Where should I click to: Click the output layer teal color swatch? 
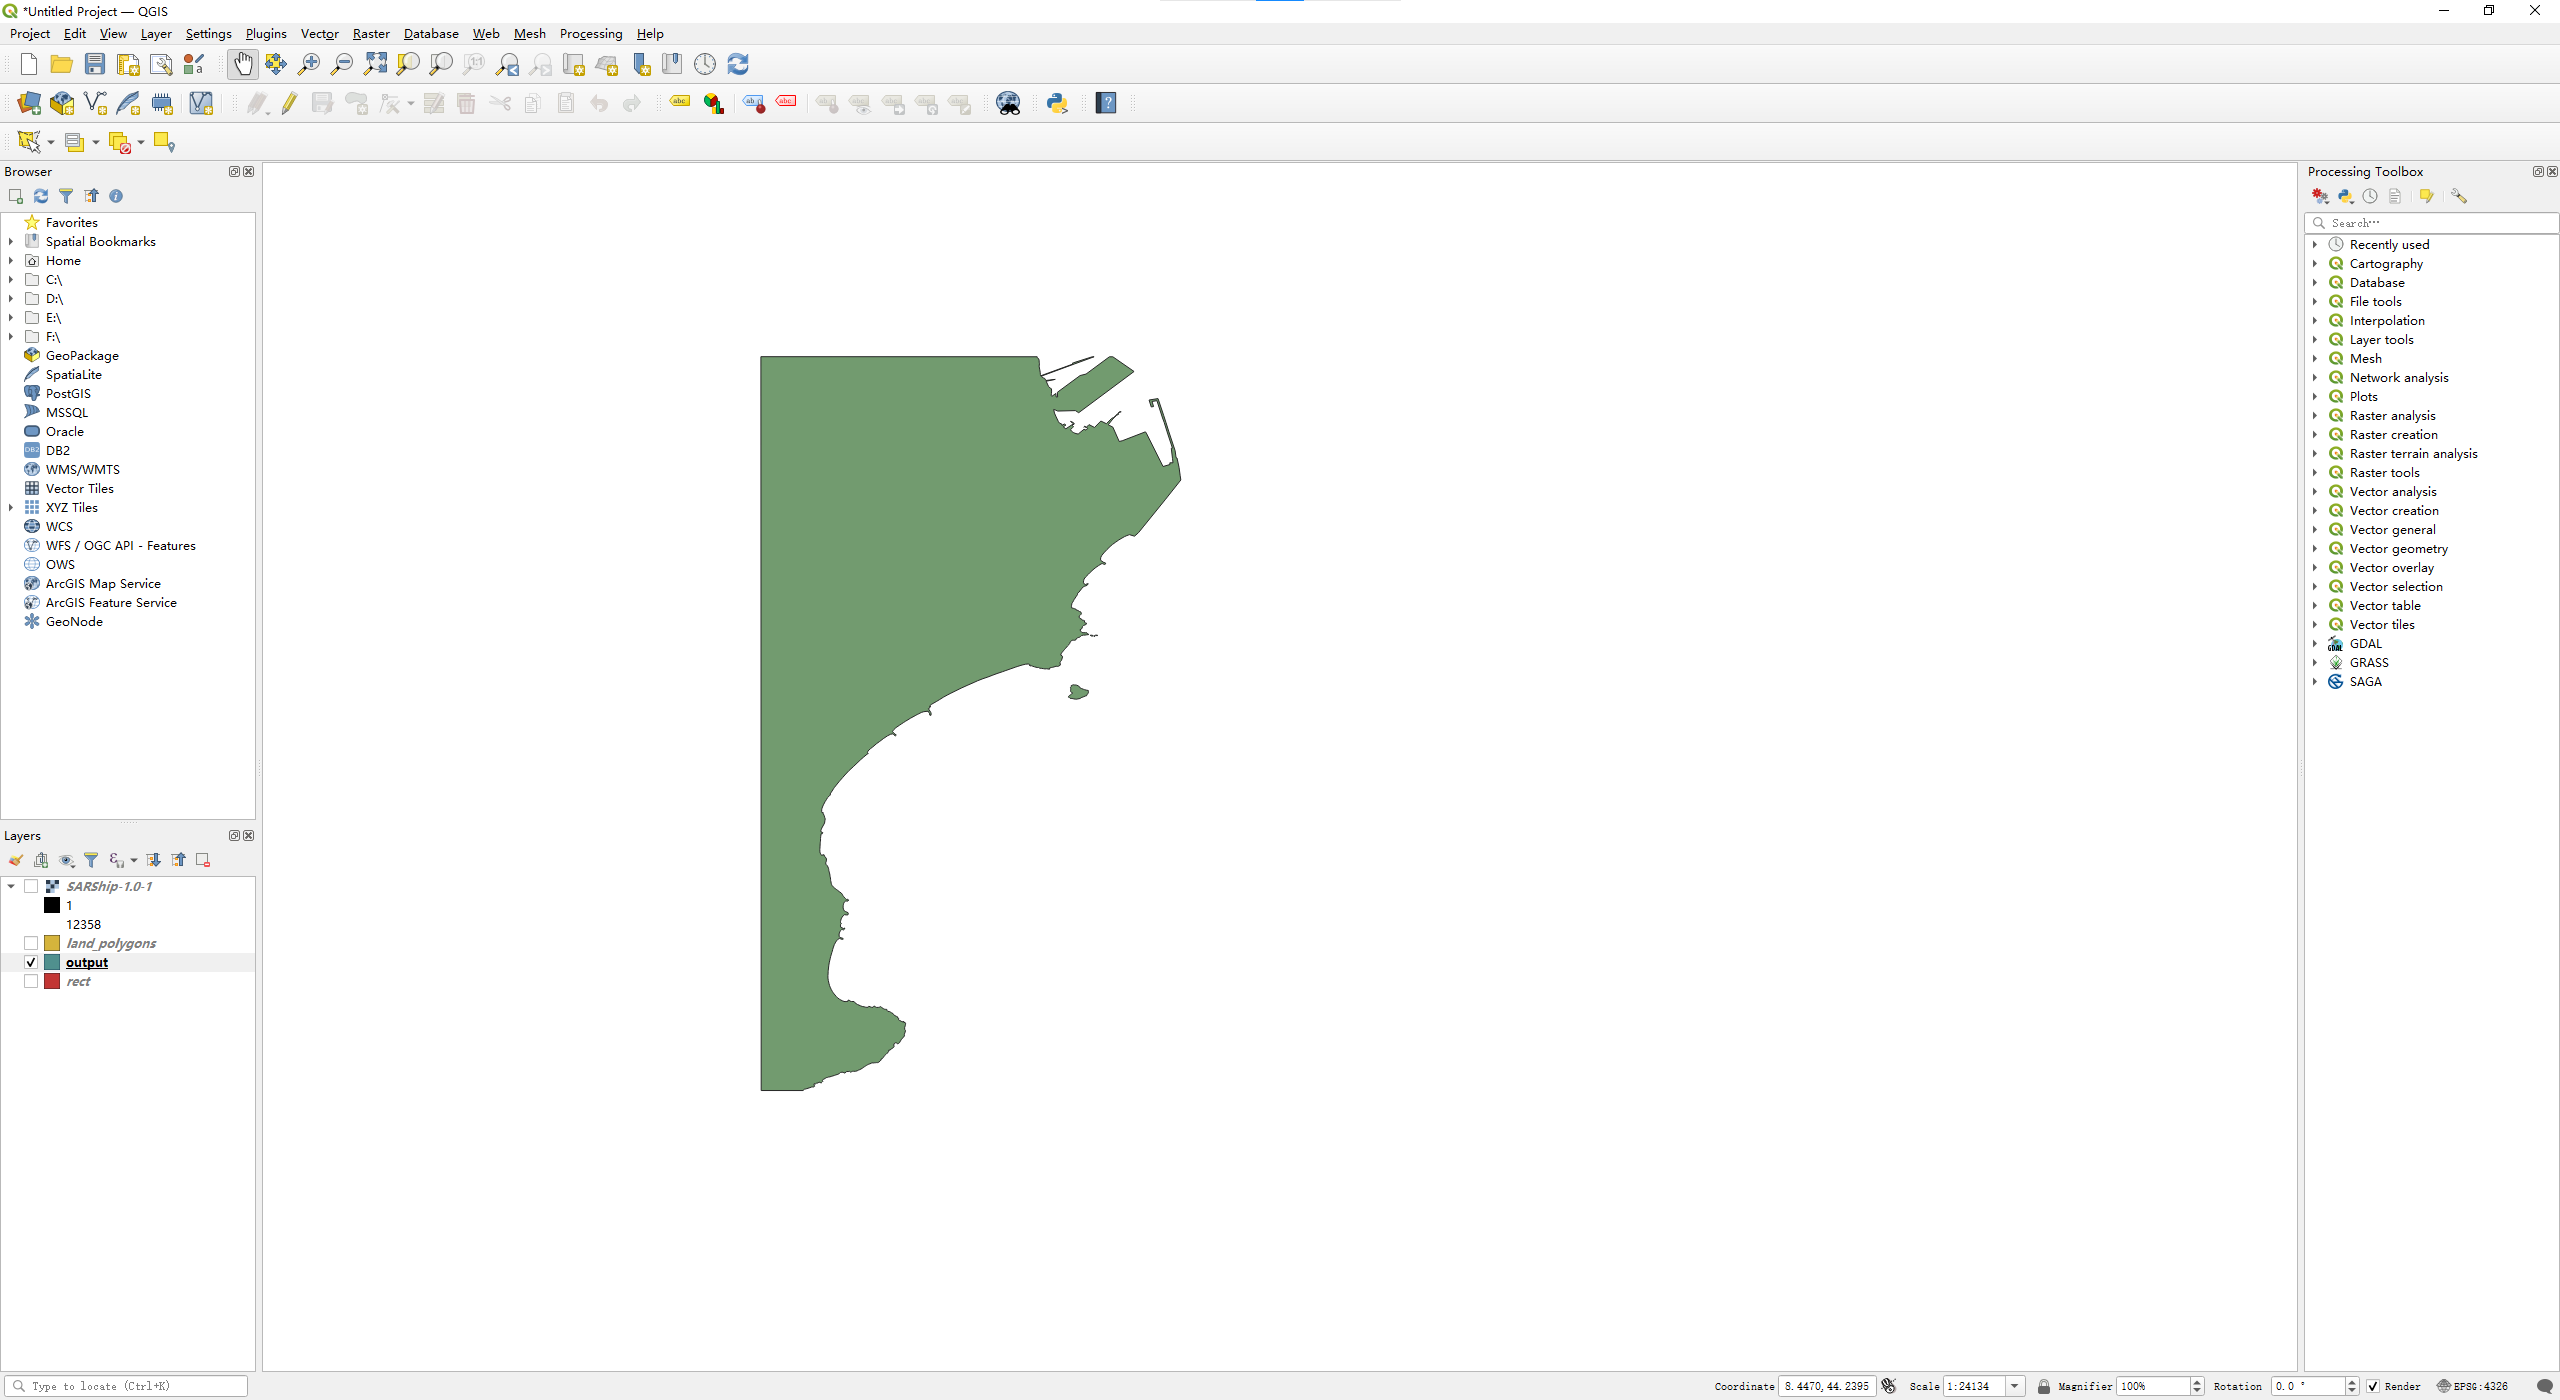[x=52, y=962]
